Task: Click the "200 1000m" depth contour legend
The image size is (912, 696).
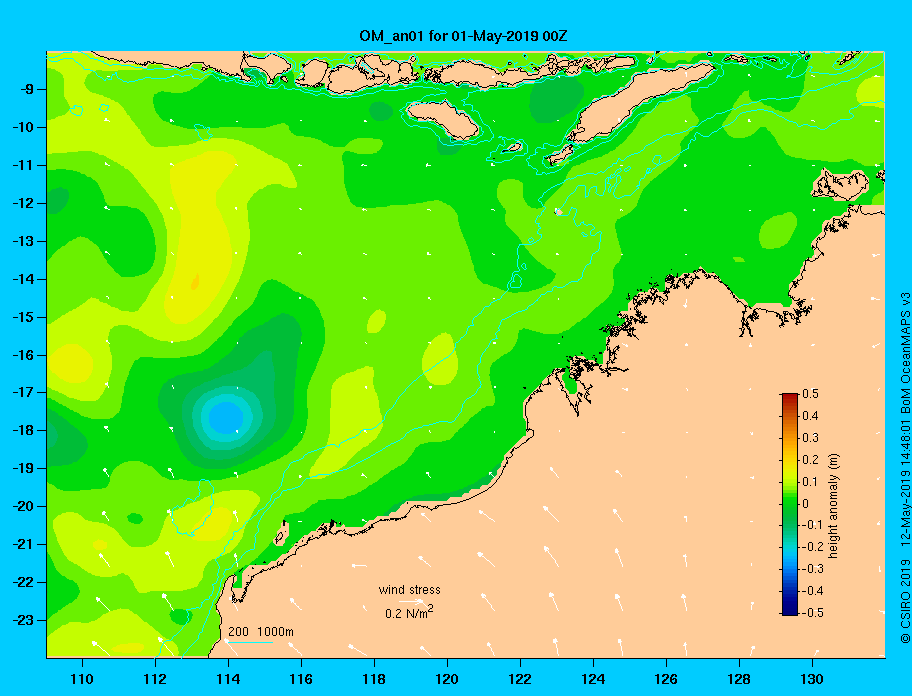Action: pos(261,631)
